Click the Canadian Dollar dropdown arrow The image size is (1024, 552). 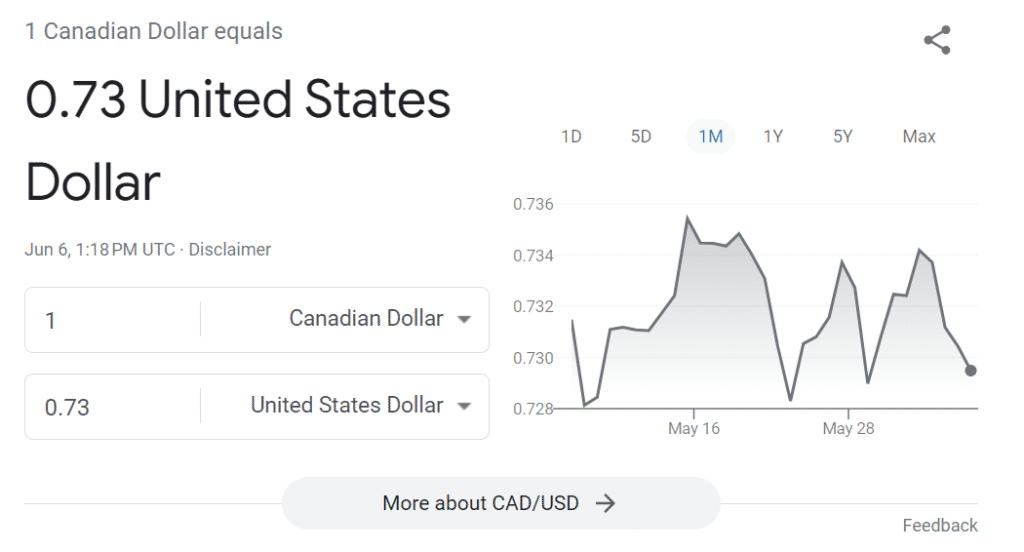[463, 320]
